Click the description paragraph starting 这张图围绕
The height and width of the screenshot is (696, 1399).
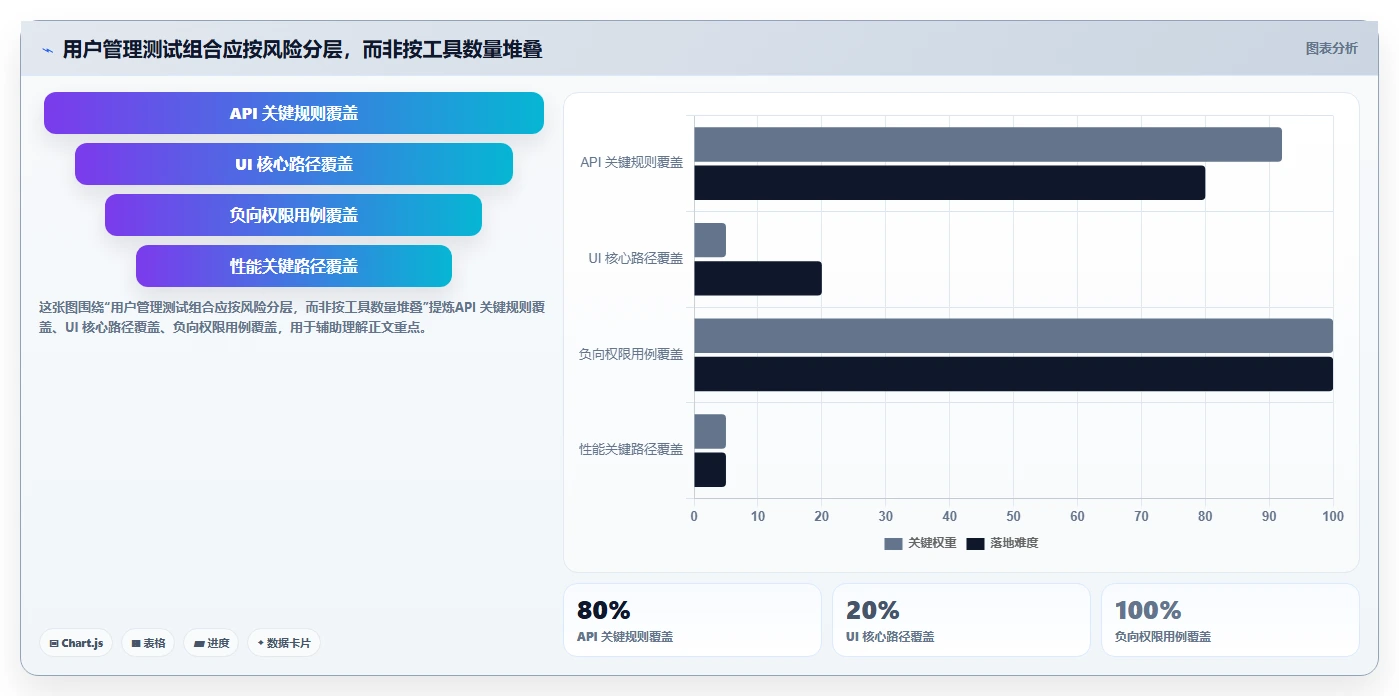[x=291, y=317]
